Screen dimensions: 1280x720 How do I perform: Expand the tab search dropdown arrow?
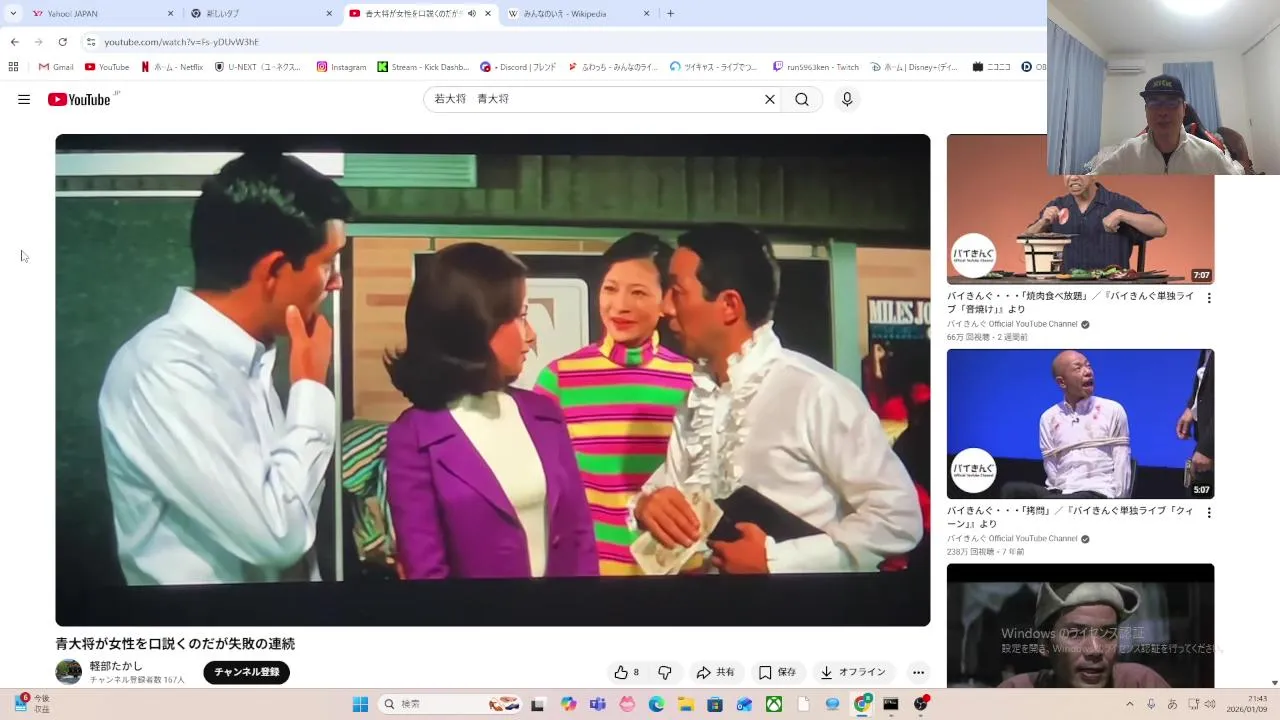click(13, 14)
